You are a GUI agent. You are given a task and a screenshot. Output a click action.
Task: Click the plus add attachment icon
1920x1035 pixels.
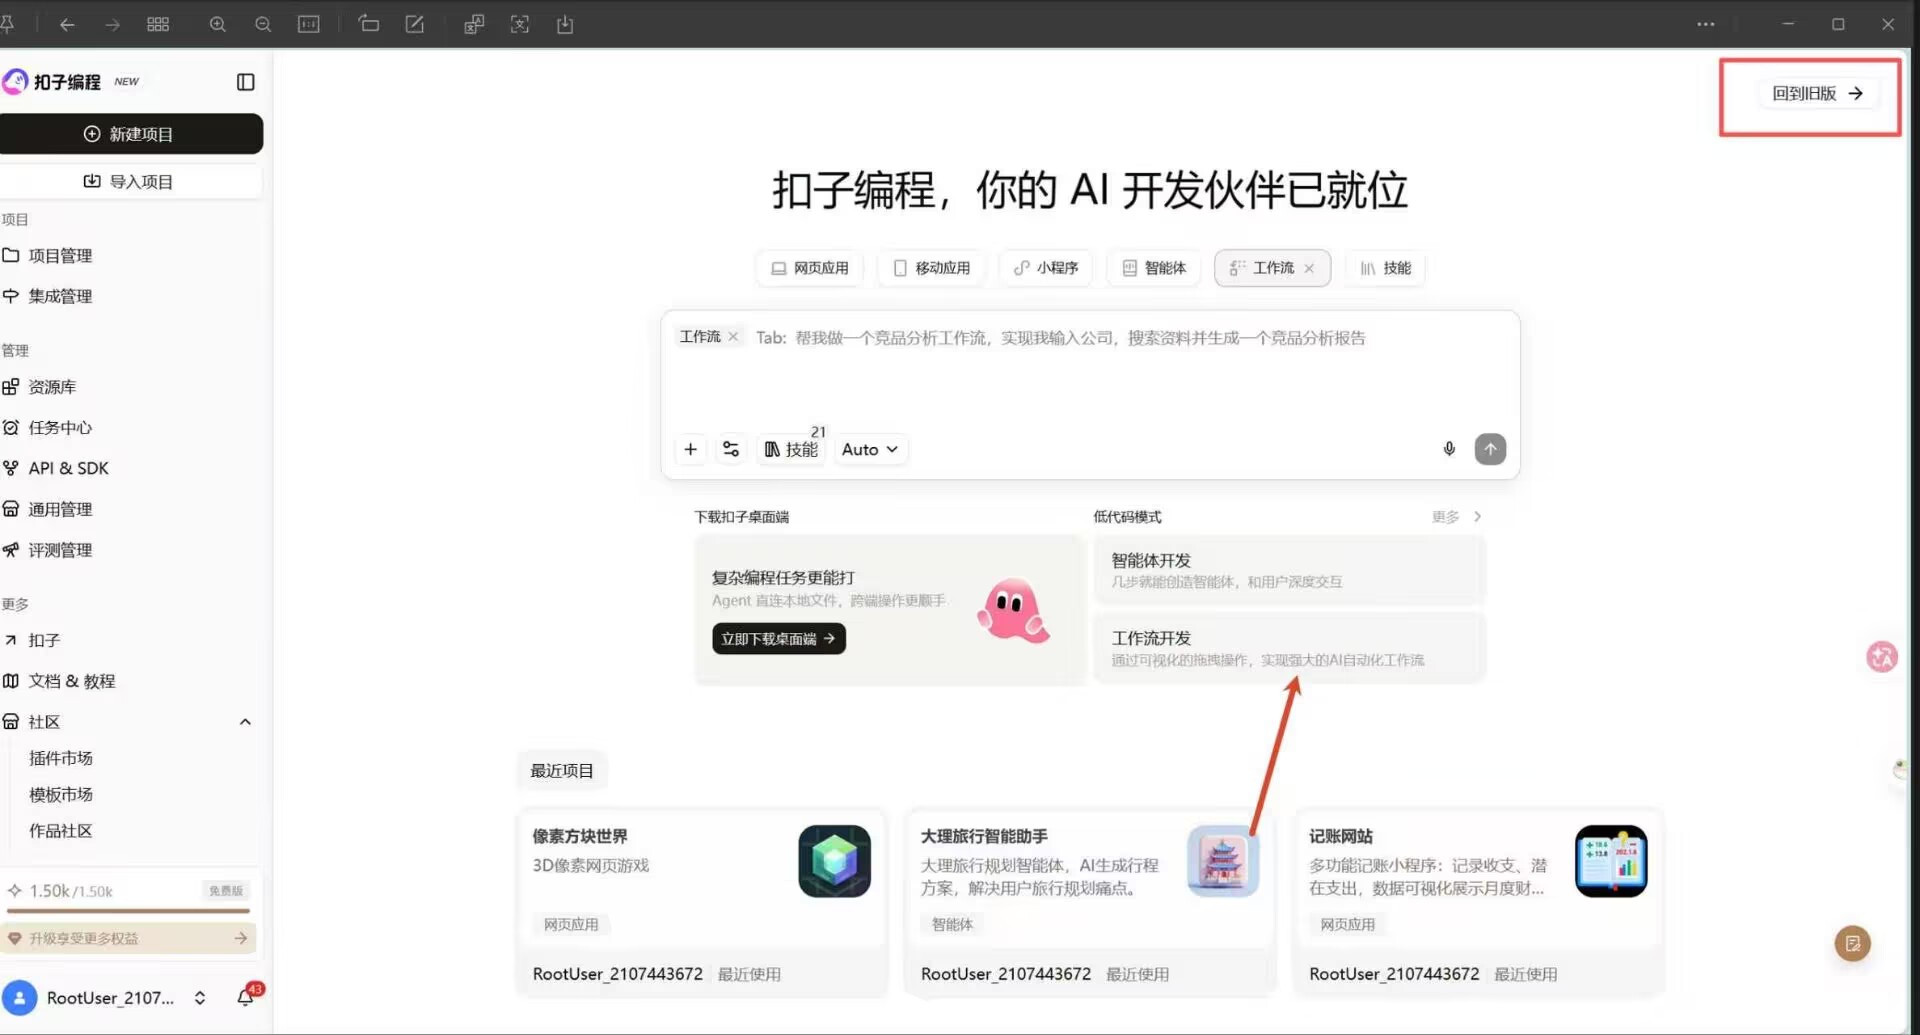pyautogui.click(x=690, y=450)
